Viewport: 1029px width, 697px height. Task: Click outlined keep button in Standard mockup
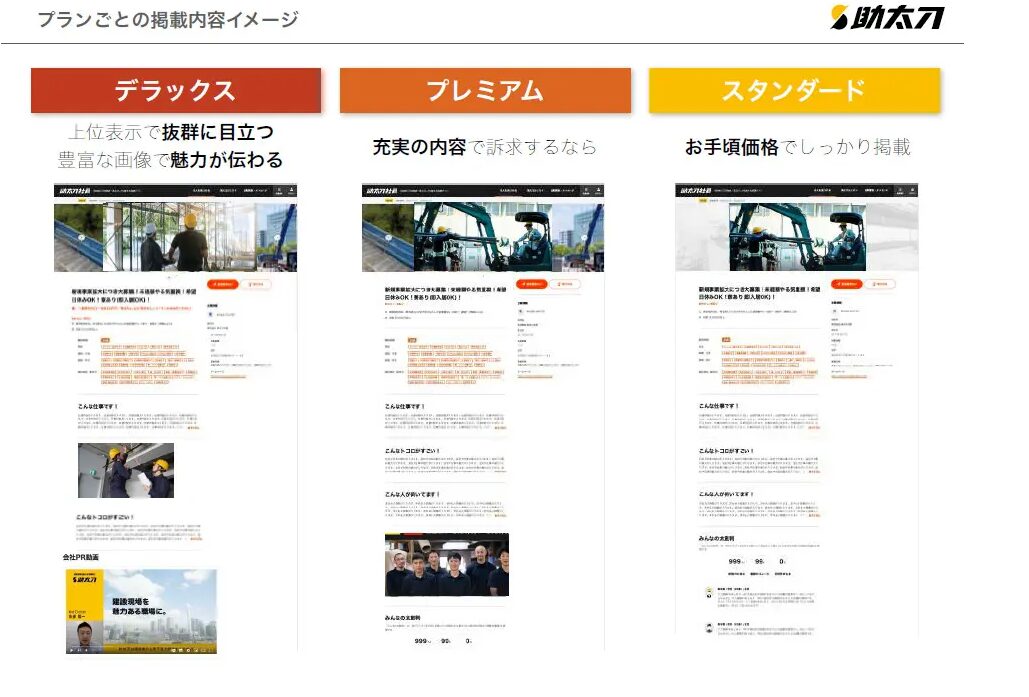[880, 284]
